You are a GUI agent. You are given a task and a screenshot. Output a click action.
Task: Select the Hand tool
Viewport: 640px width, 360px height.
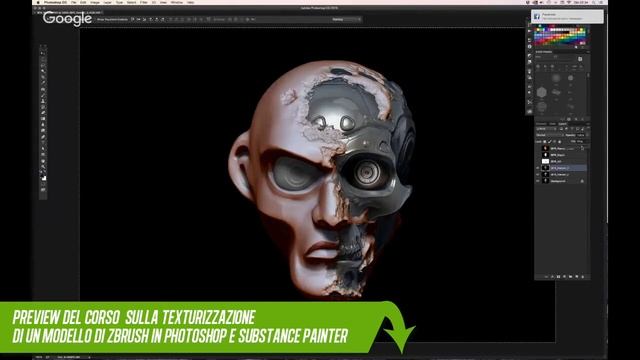[43, 161]
